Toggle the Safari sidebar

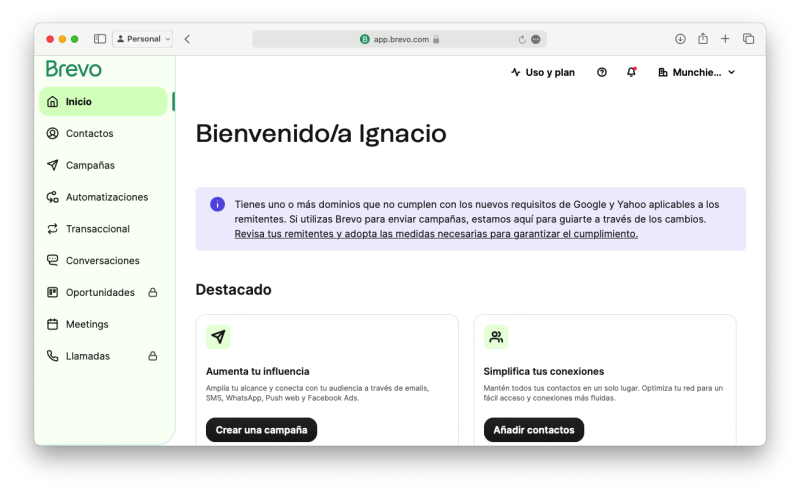[x=100, y=39]
